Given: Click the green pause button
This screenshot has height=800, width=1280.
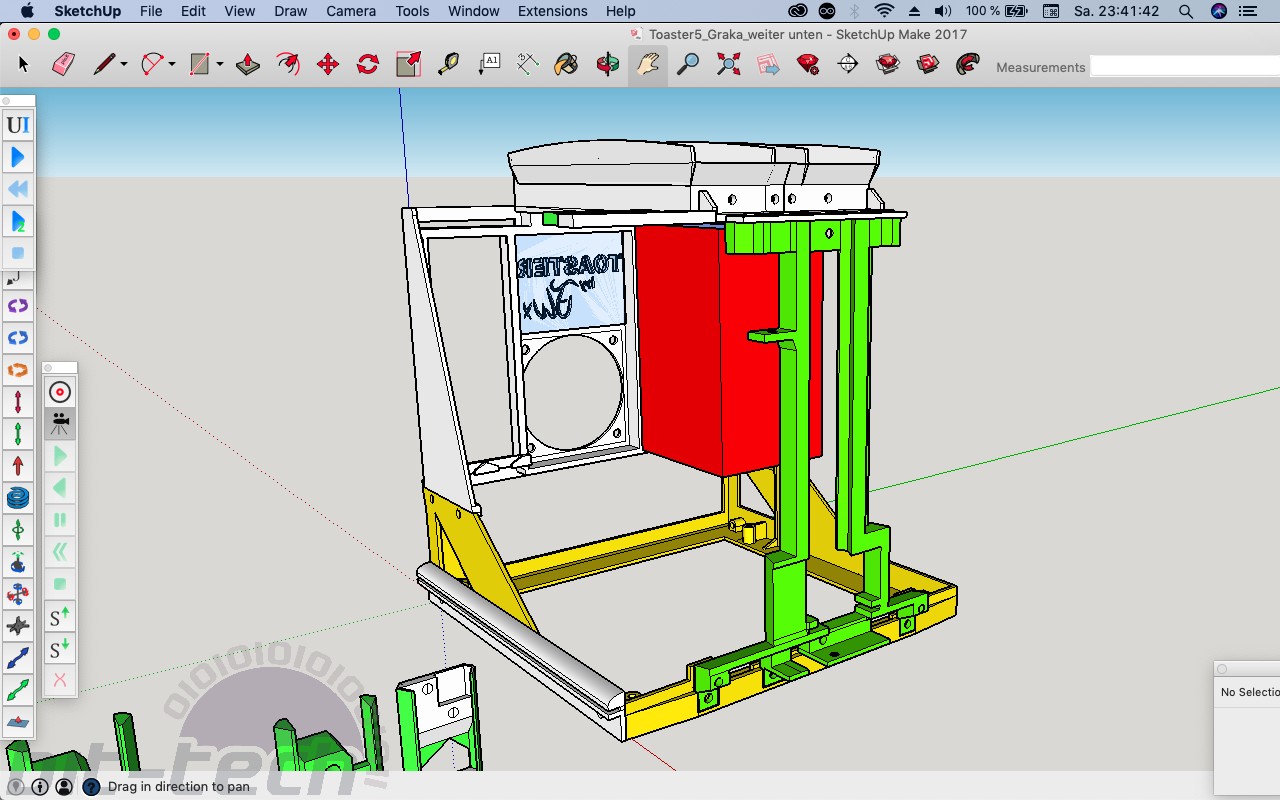Looking at the screenshot, I should [x=60, y=520].
